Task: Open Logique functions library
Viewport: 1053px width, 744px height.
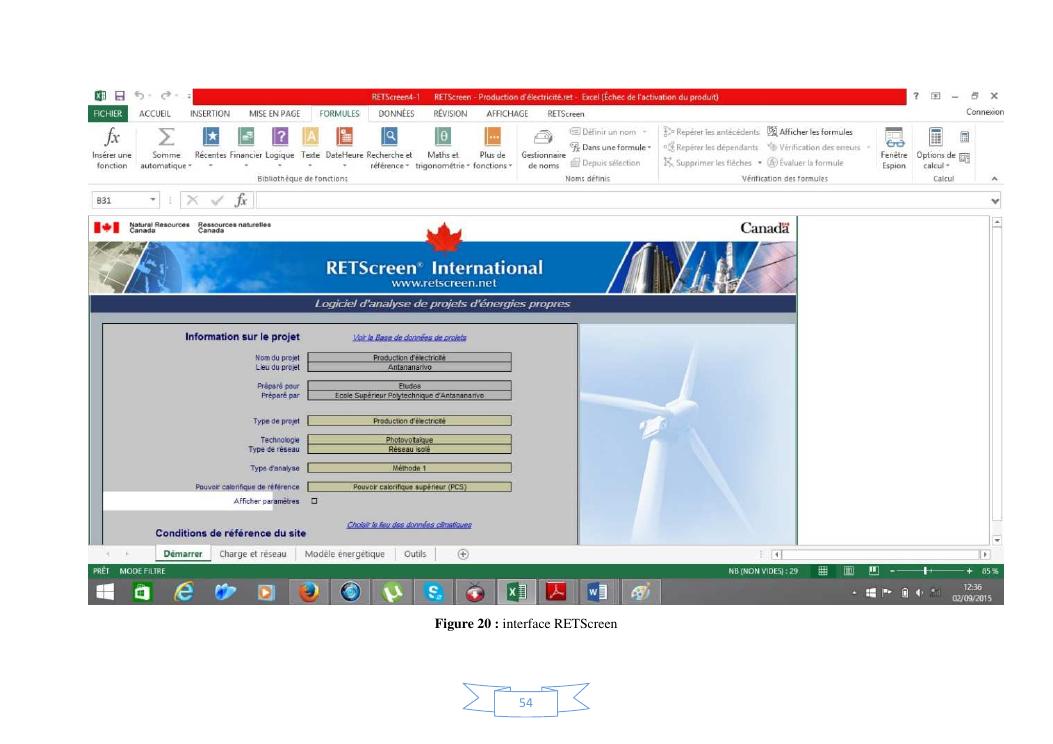Action: click(280, 138)
